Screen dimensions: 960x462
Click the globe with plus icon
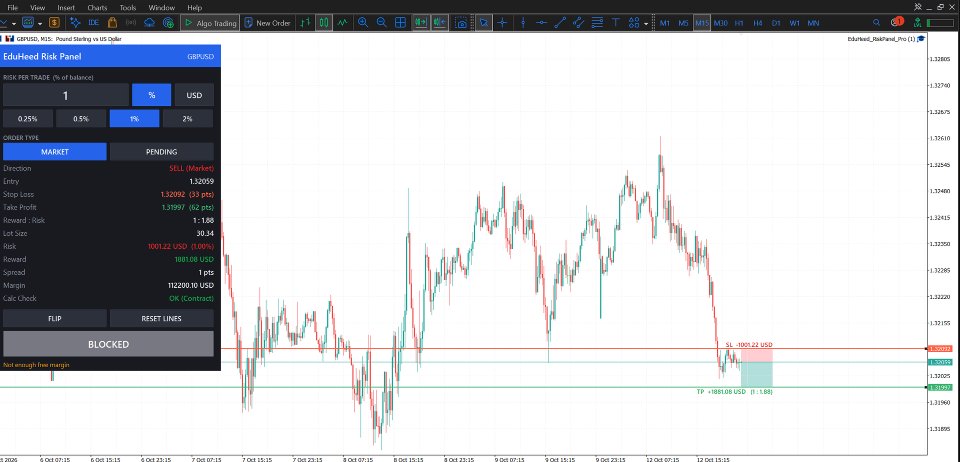click(168, 23)
